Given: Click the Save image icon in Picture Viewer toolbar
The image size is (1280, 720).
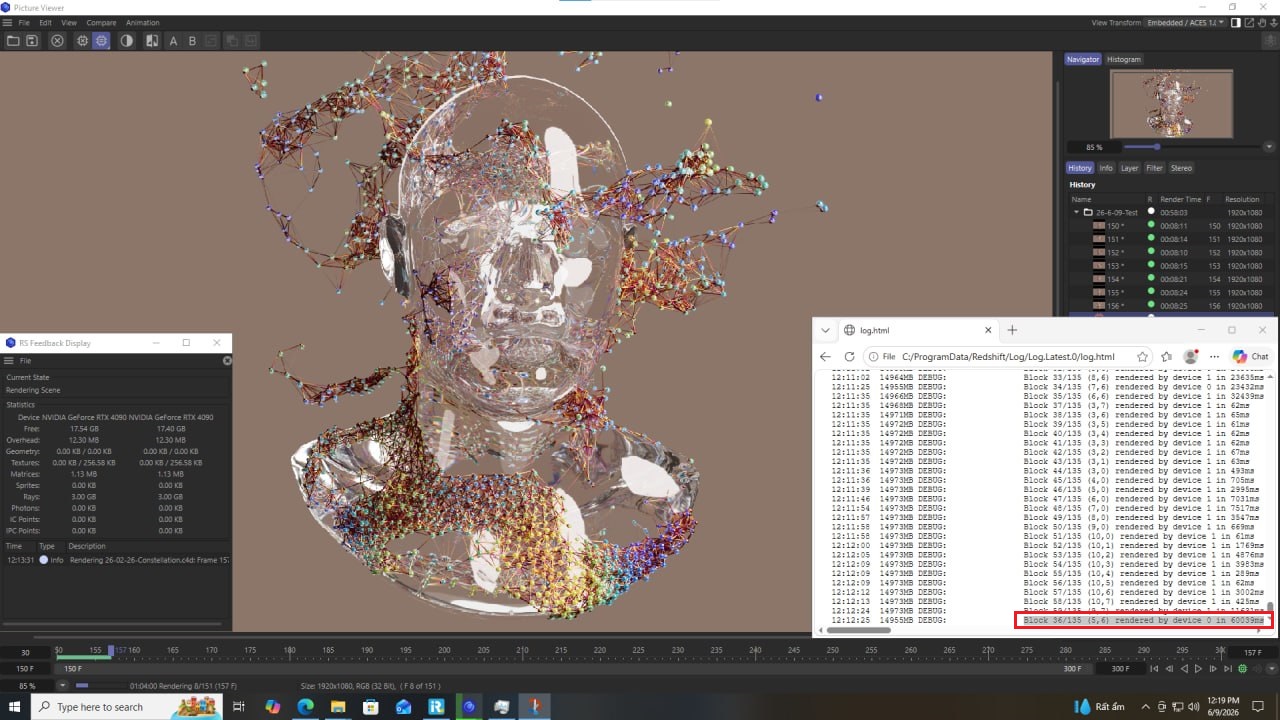Looking at the screenshot, I should pos(32,41).
